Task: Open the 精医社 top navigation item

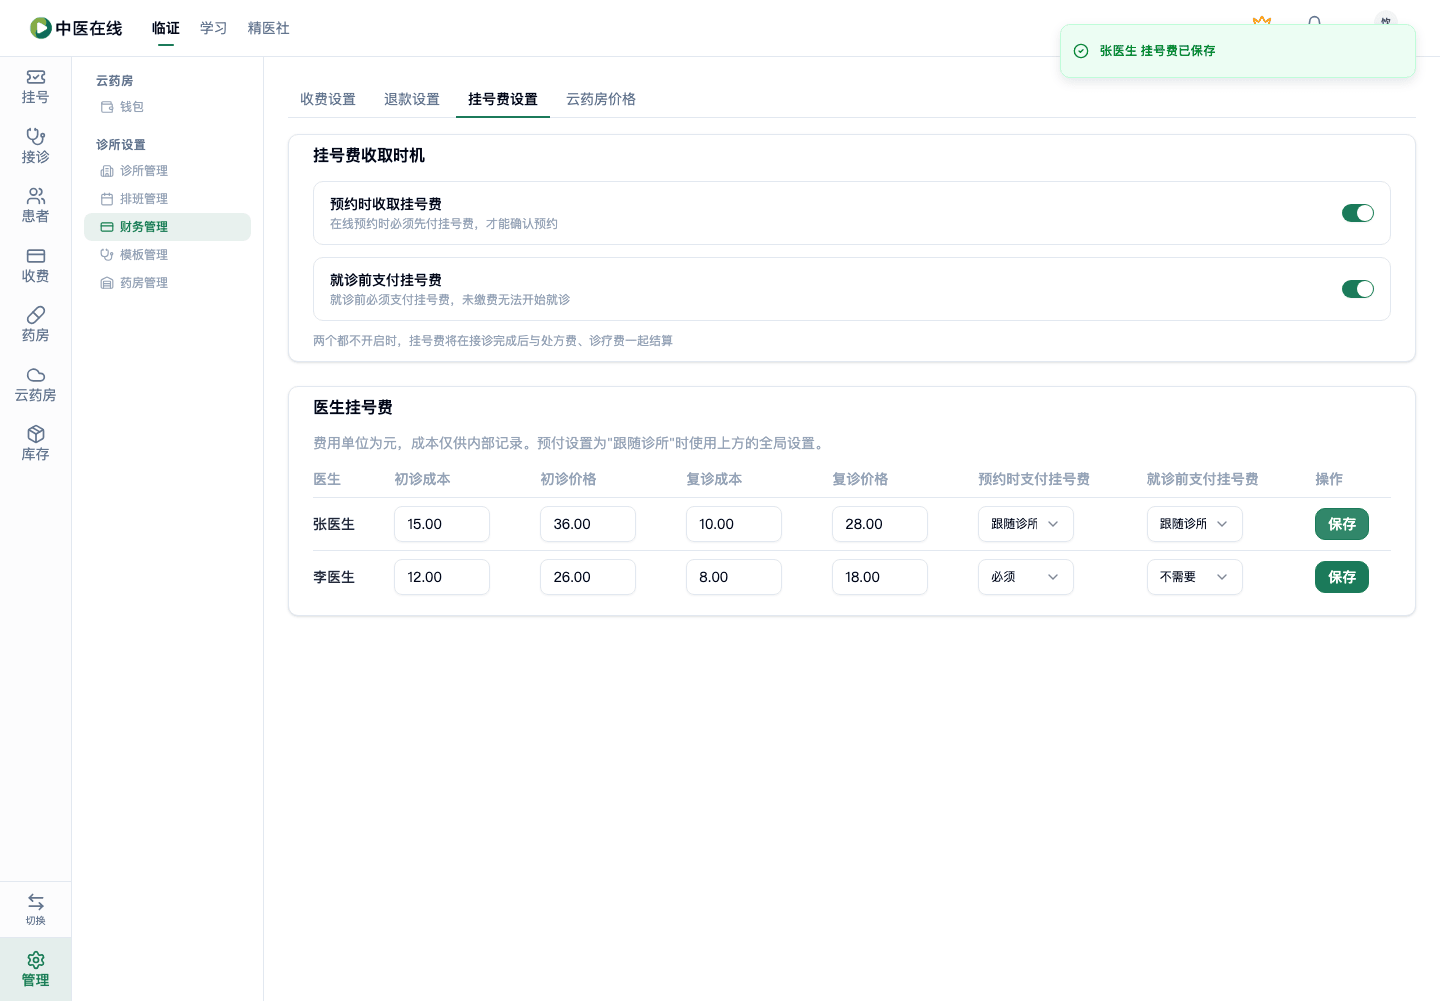Action: tap(269, 28)
